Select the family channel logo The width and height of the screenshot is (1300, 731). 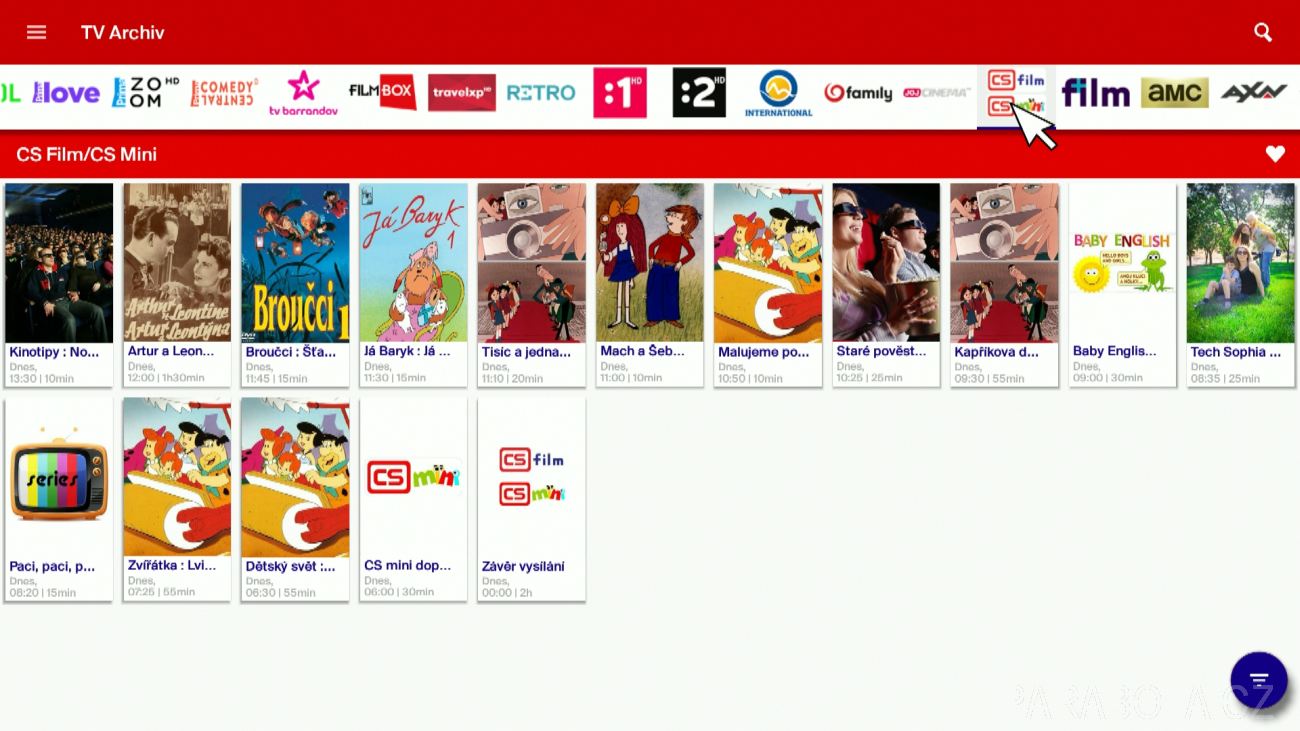point(858,93)
